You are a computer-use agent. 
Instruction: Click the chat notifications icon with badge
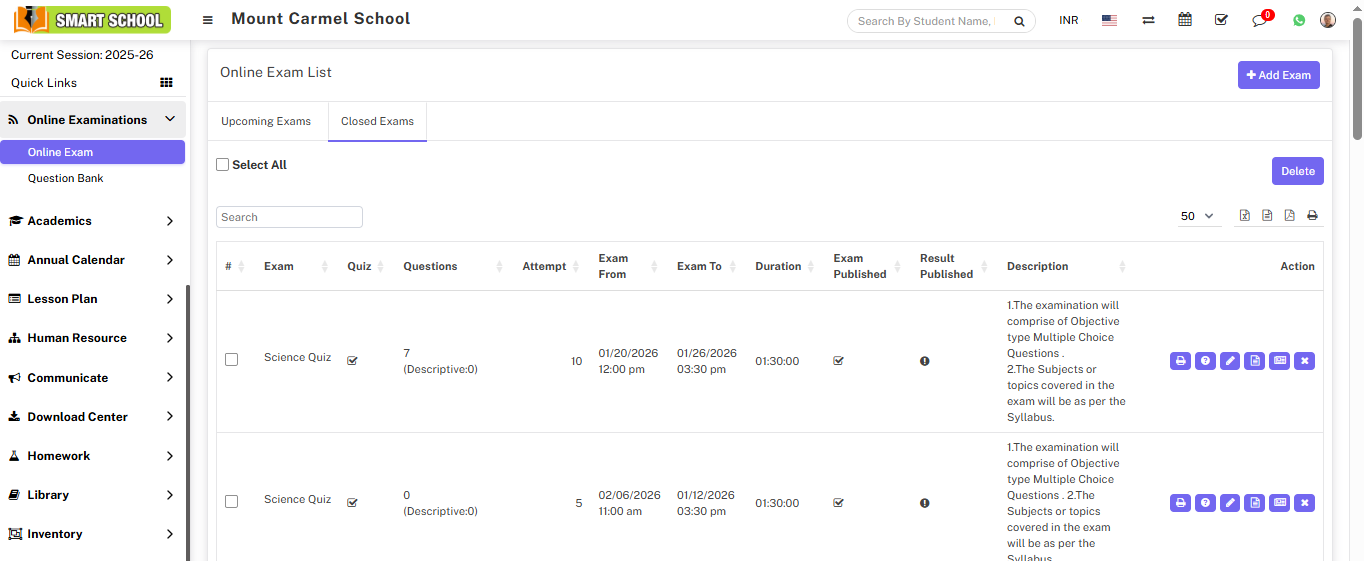[1260, 20]
